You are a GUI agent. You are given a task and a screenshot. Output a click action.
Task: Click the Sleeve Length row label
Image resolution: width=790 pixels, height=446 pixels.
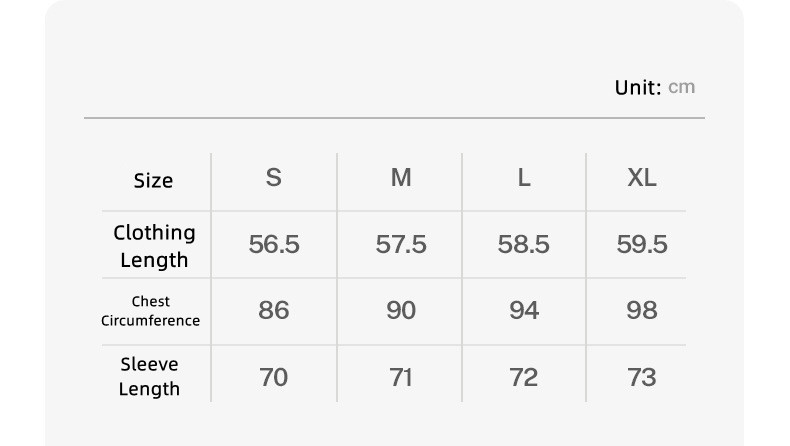click(x=150, y=376)
